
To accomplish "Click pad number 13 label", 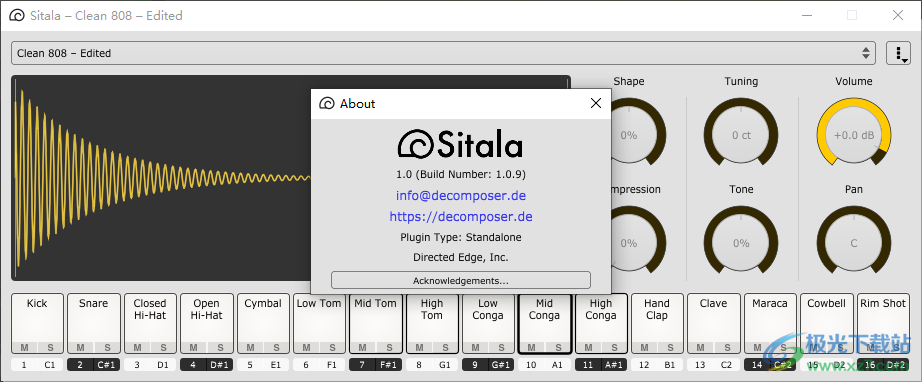I will click(x=700, y=365).
